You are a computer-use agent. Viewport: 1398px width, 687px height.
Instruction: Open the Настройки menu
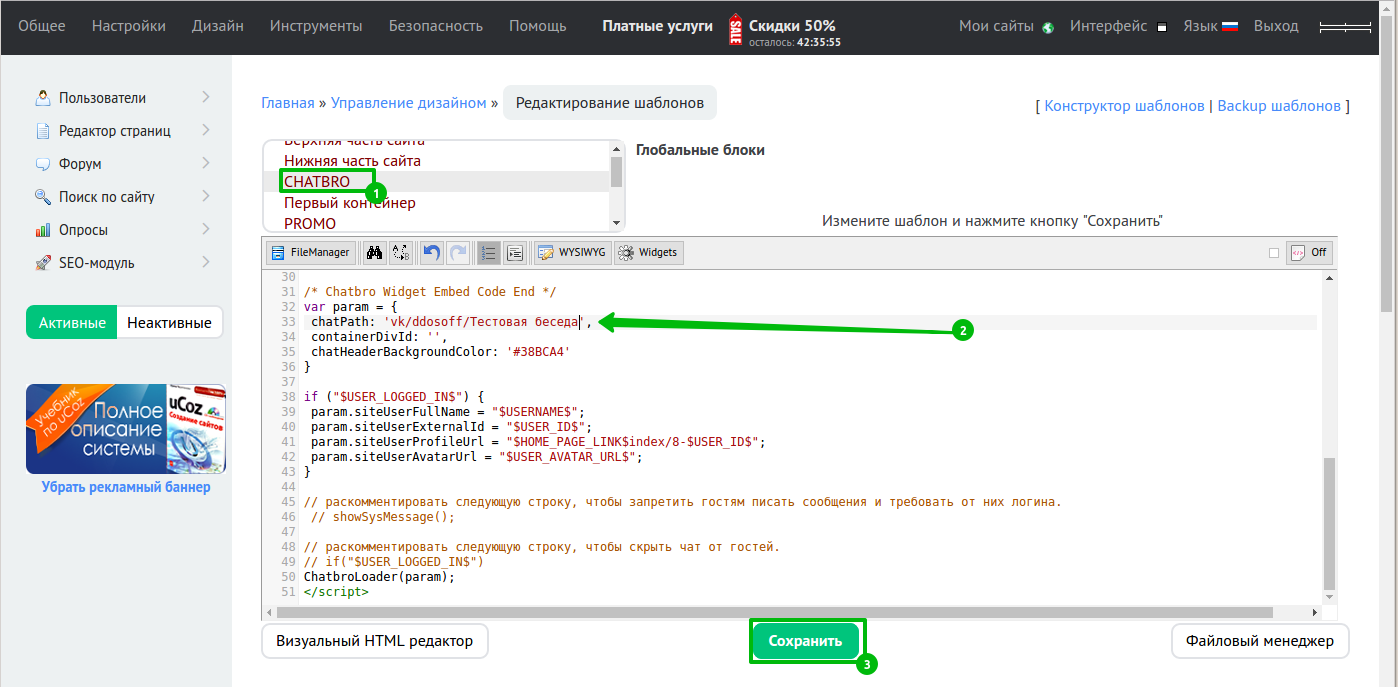(x=129, y=26)
